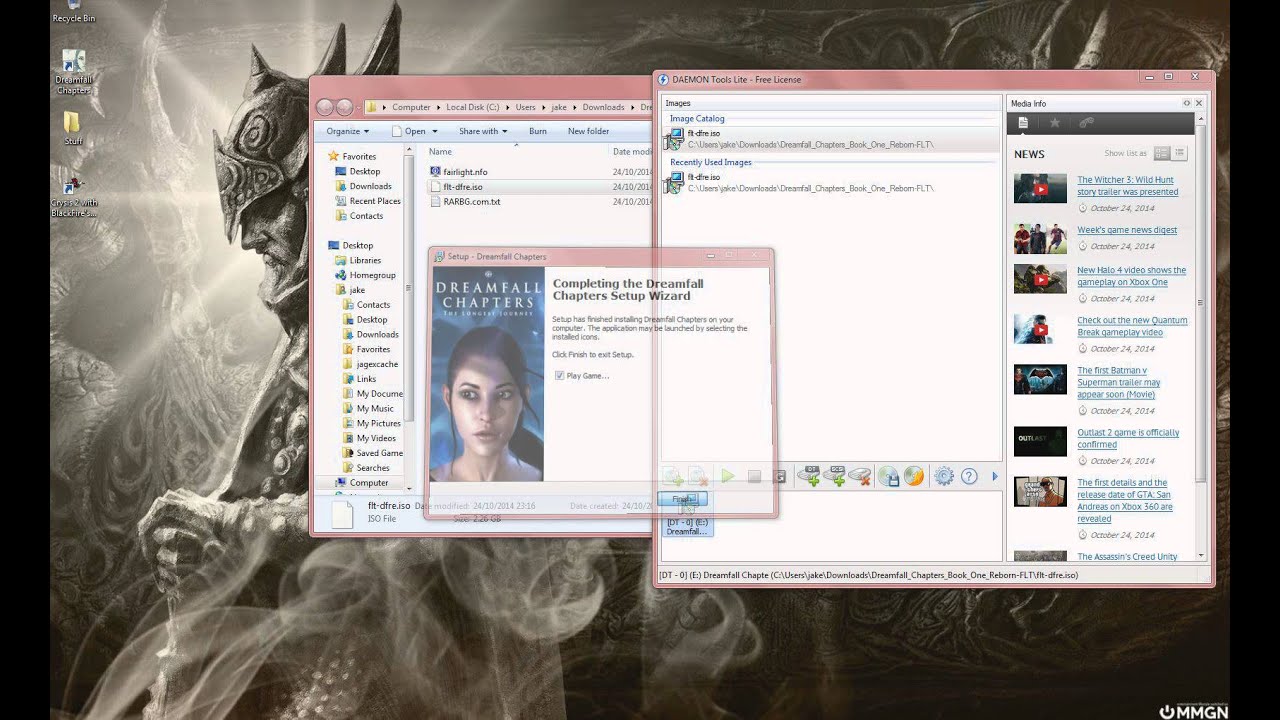Select flt-dfre.iso in Image Catalog

coord(830,139)
